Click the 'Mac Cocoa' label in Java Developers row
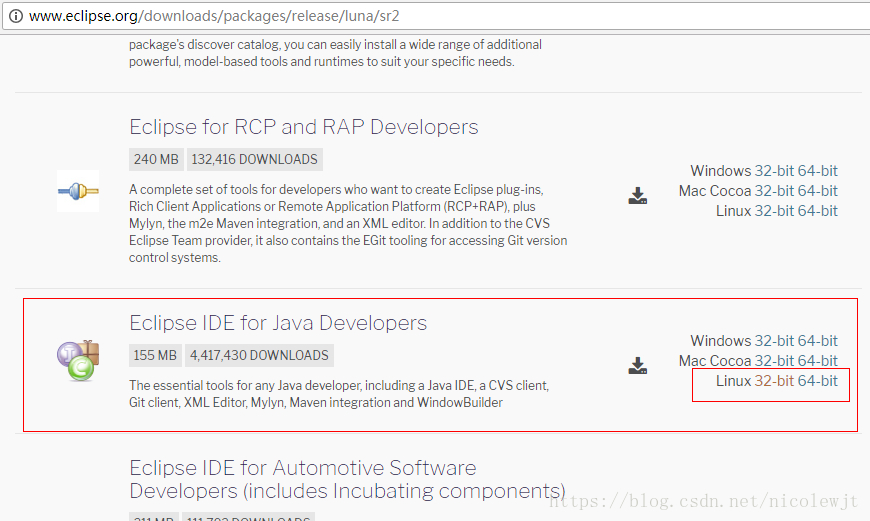Image resolution: width=870 pixels, height=521 pixels. point(715,361)
